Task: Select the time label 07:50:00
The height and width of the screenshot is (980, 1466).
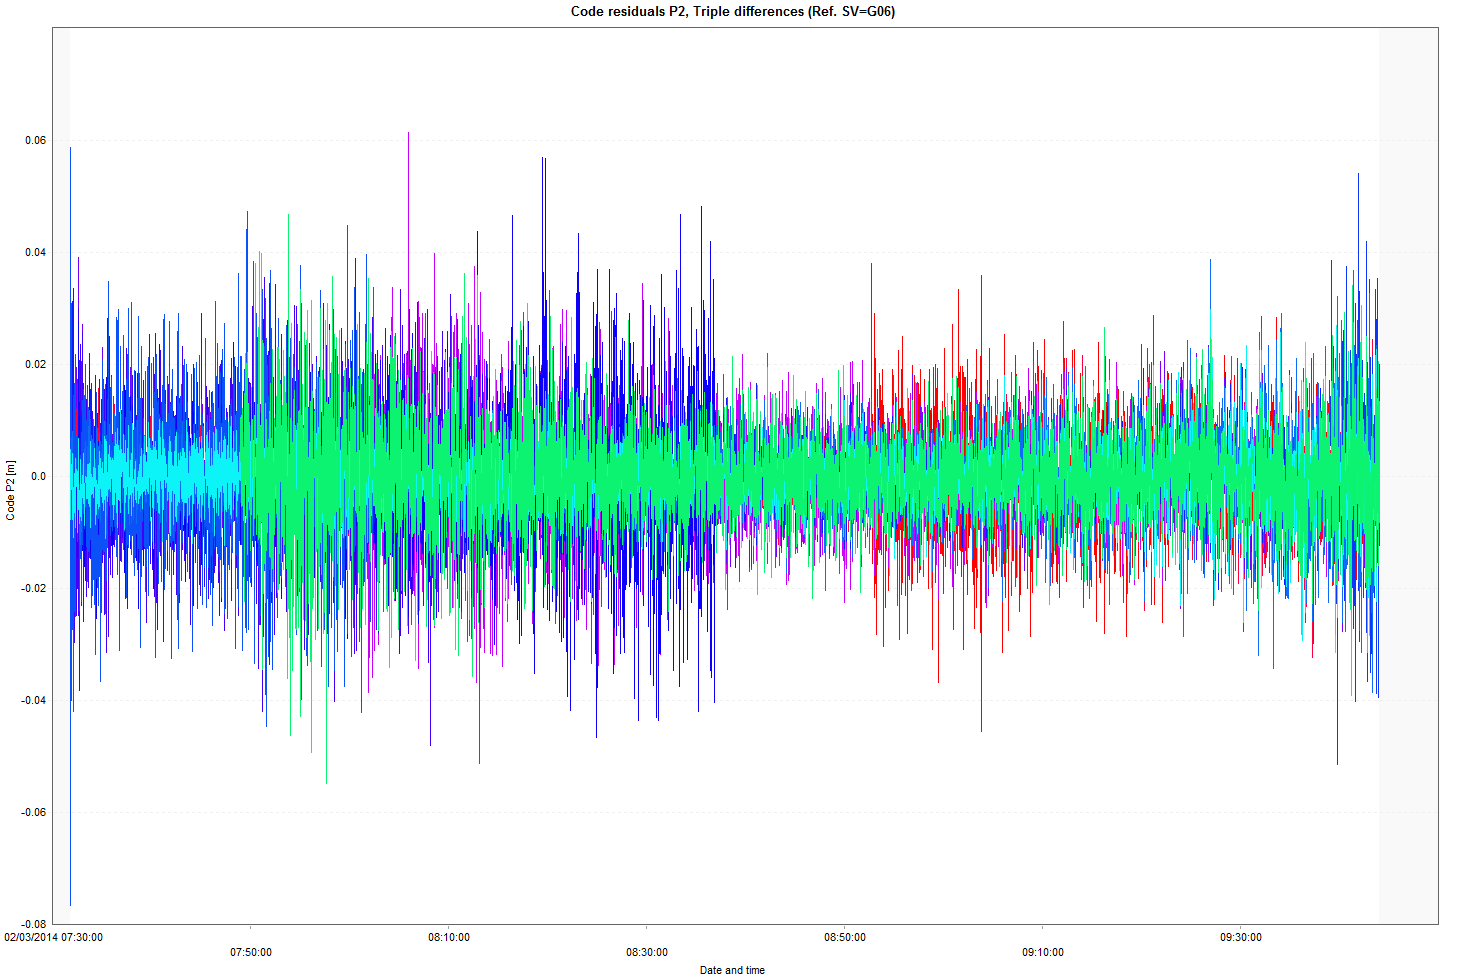Action: [251, 952]
